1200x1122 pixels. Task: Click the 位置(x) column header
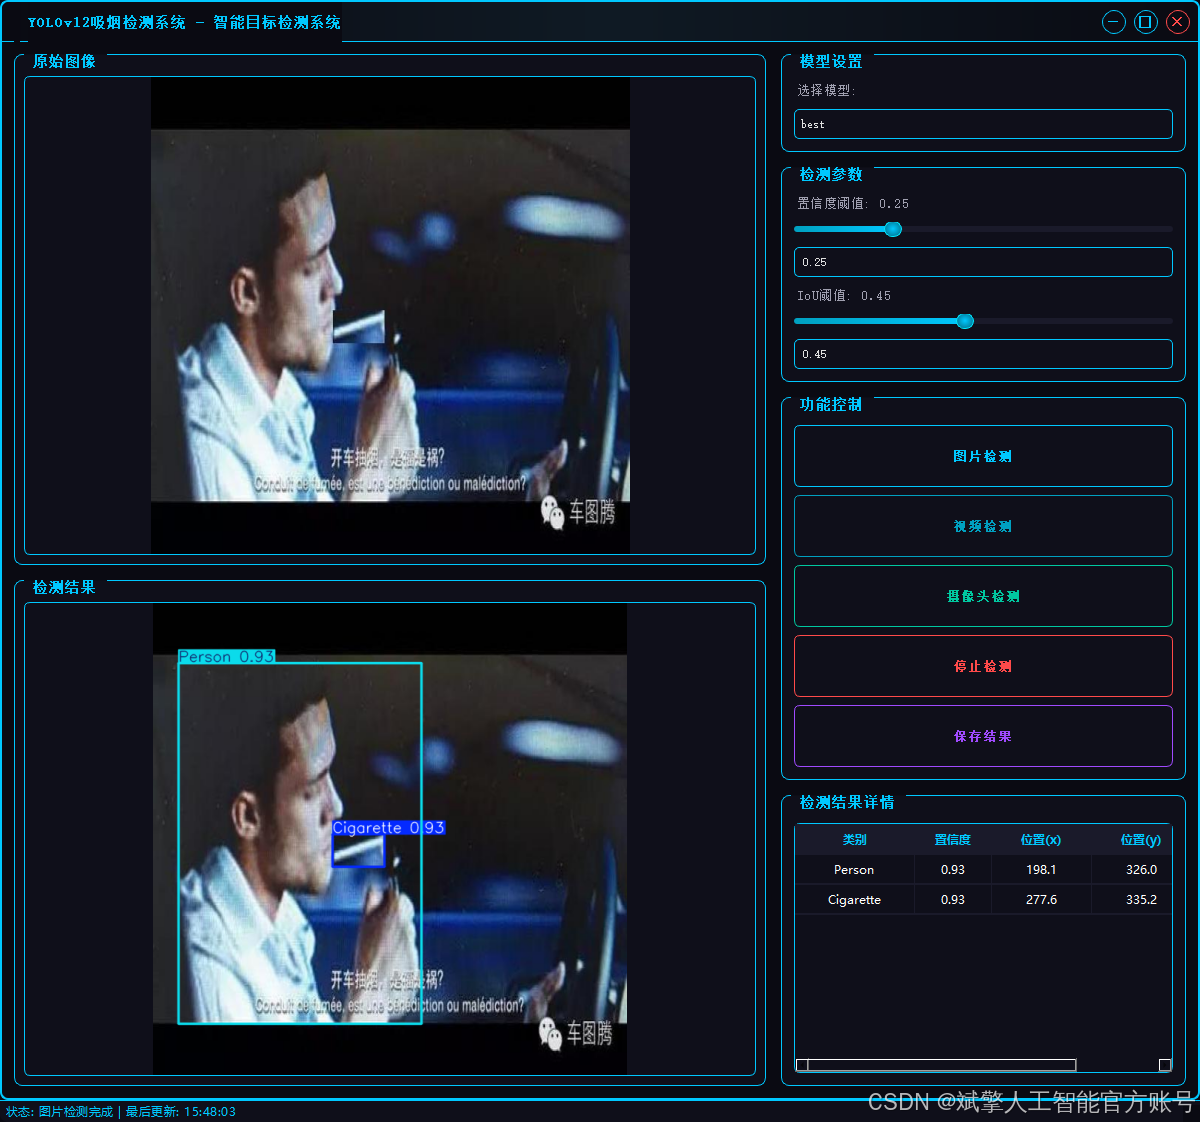pyautogui.click(x=1041, y=840)
